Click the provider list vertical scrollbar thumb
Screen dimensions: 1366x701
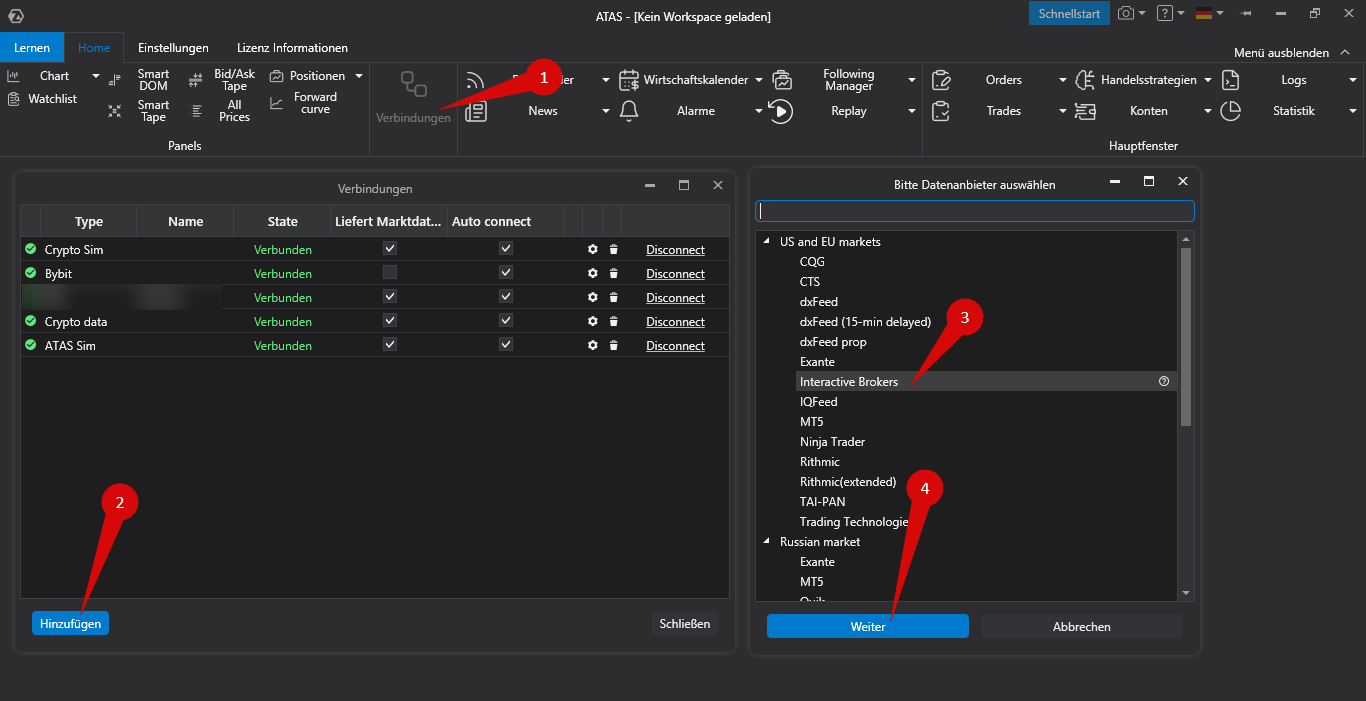(x=1186, y=337)
